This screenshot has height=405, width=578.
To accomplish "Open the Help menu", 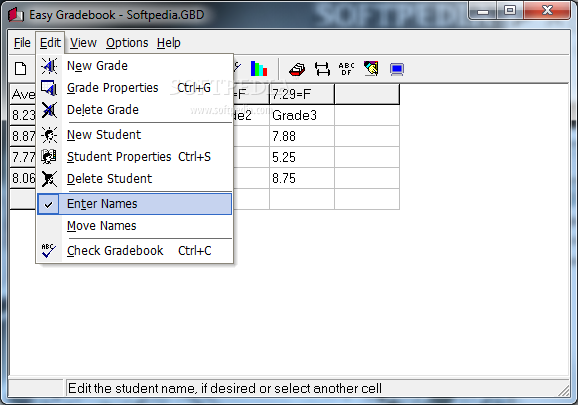I will point(169,43).
